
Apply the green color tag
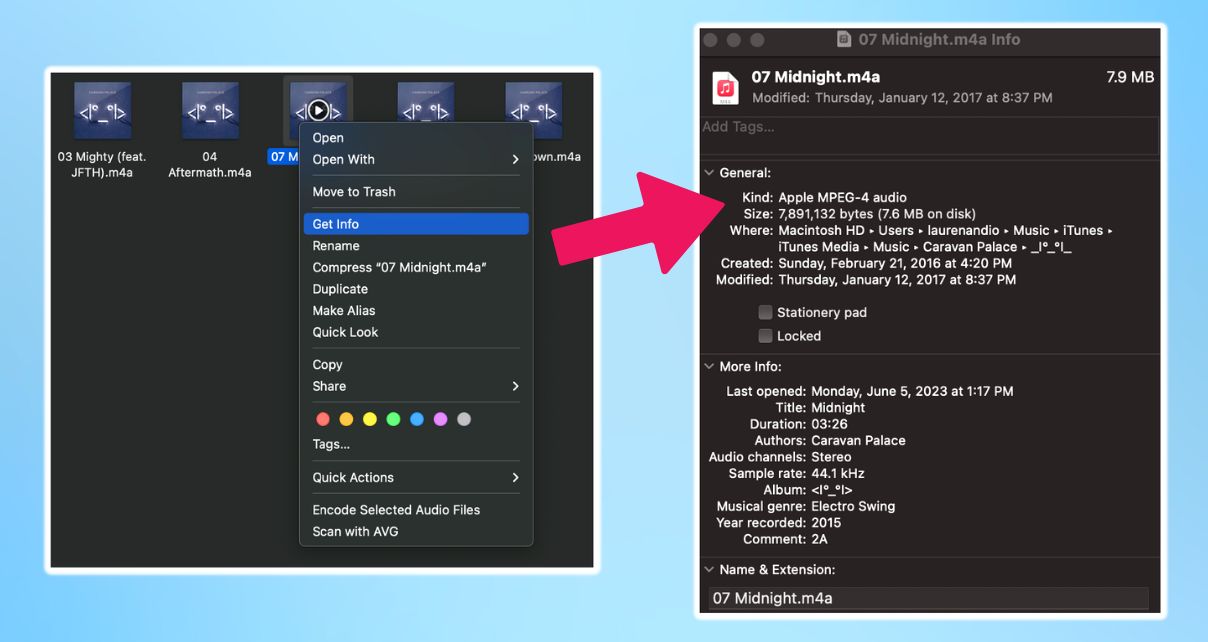[394, 419]
